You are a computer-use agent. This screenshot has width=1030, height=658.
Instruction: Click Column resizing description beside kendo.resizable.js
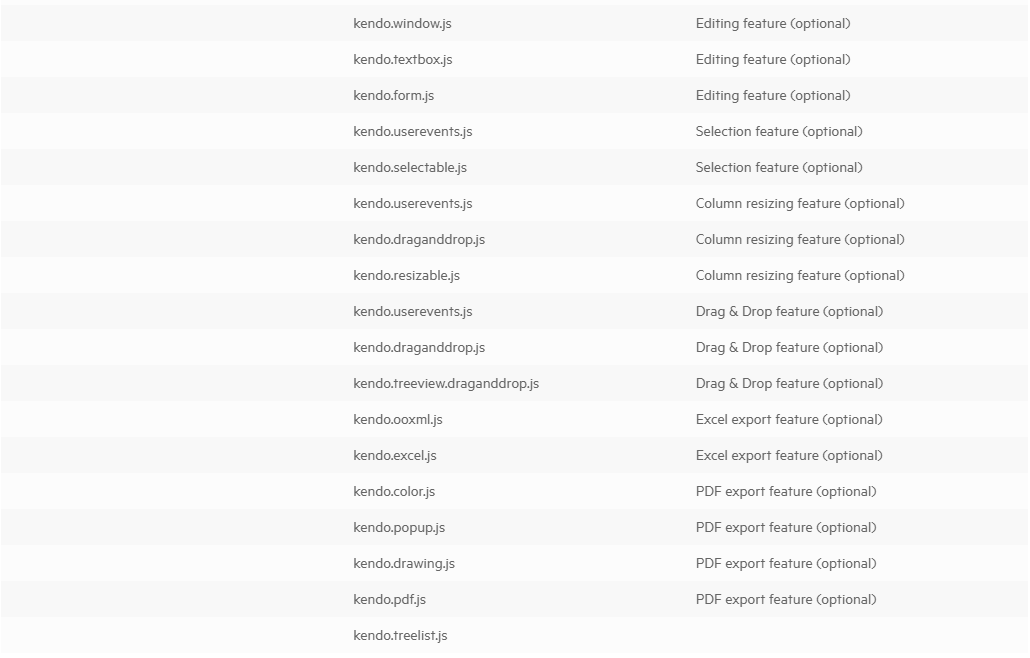pos(800,276)
